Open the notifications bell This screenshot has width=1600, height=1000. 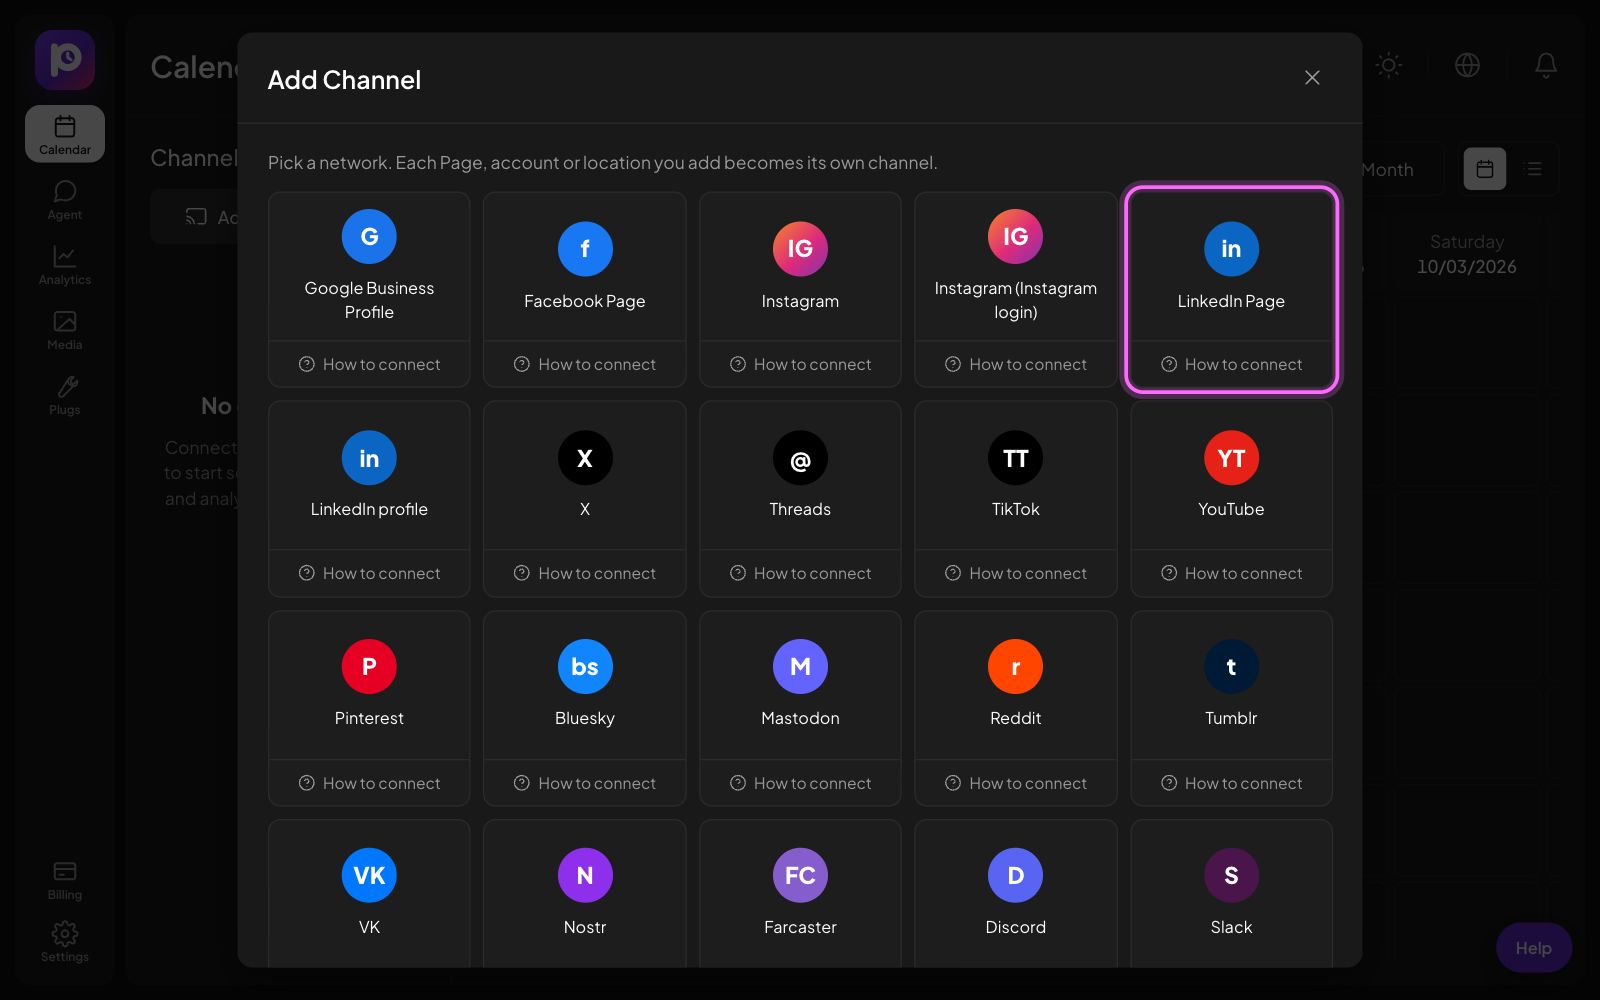pos(1546,65)
